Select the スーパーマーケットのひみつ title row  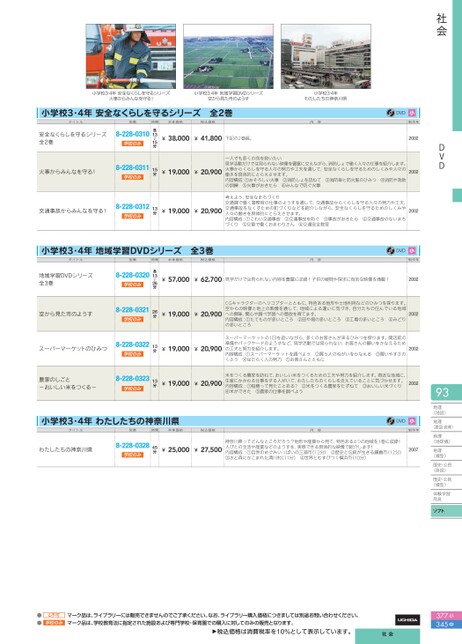point(228,349)
